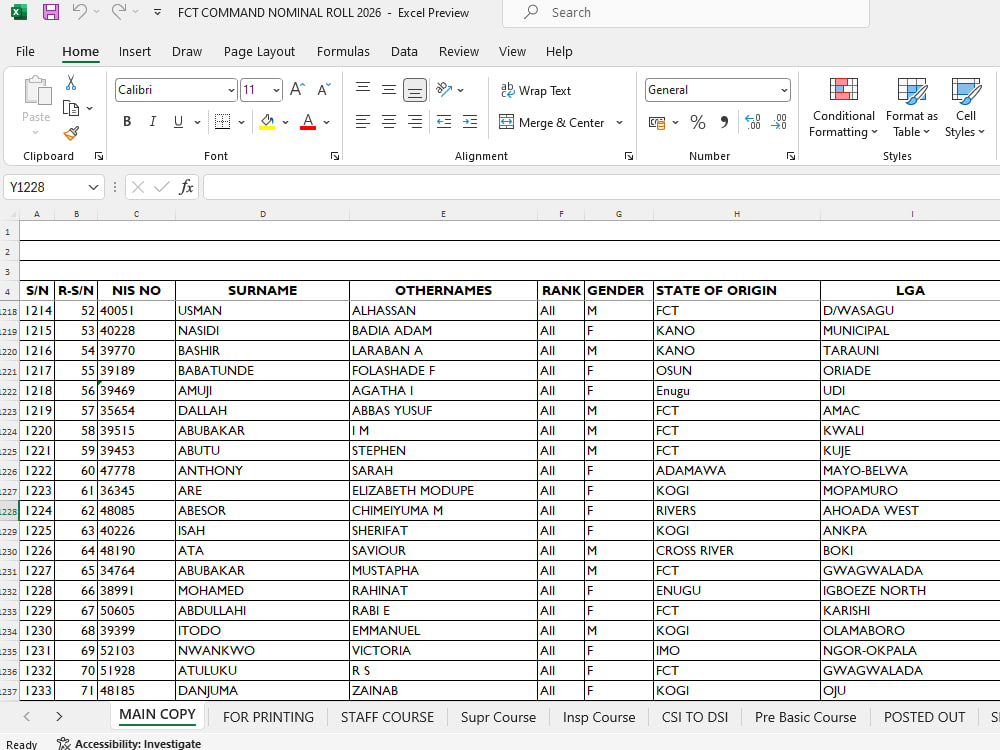Click Increase Indent icon
This screenshot has height=750, width=1000.
pos(470,121)
